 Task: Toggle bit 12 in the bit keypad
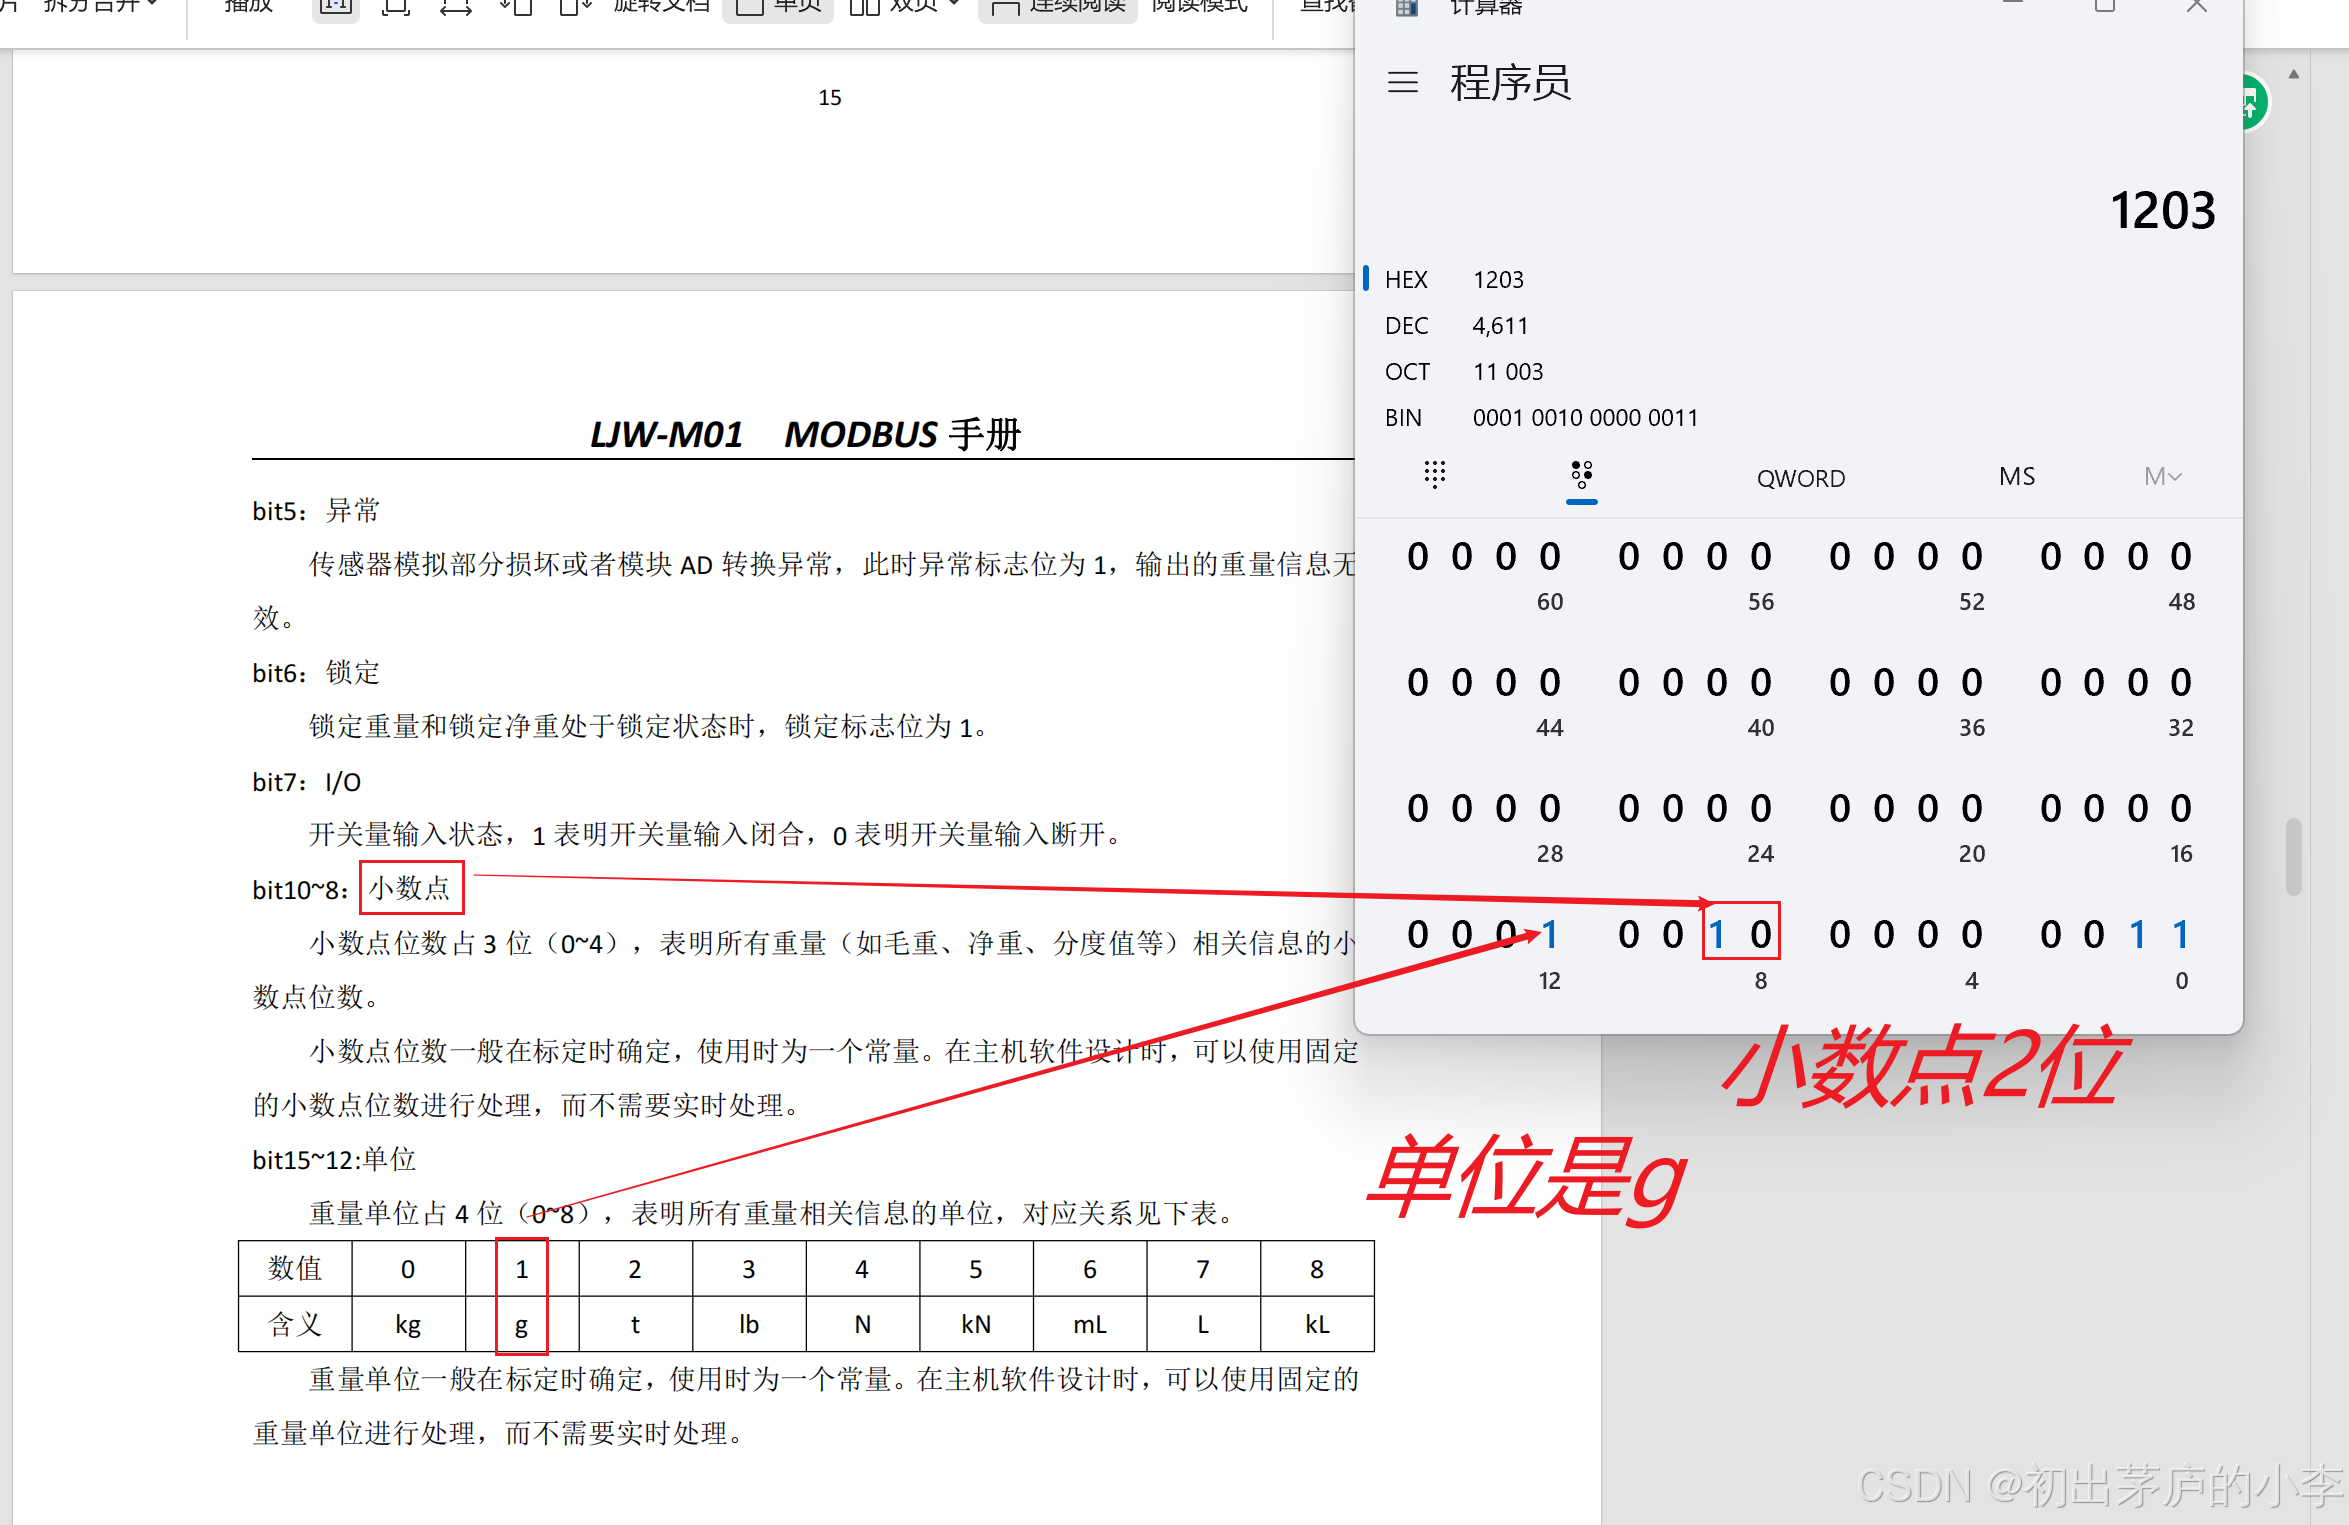point(1549,935)
